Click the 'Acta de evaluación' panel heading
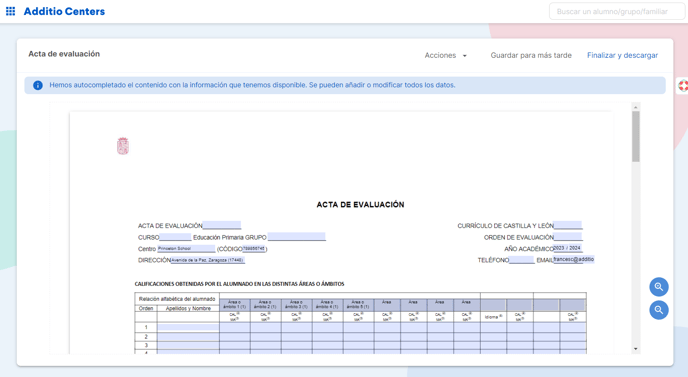This screenshot has width=688, height=377. click(64, 54)
